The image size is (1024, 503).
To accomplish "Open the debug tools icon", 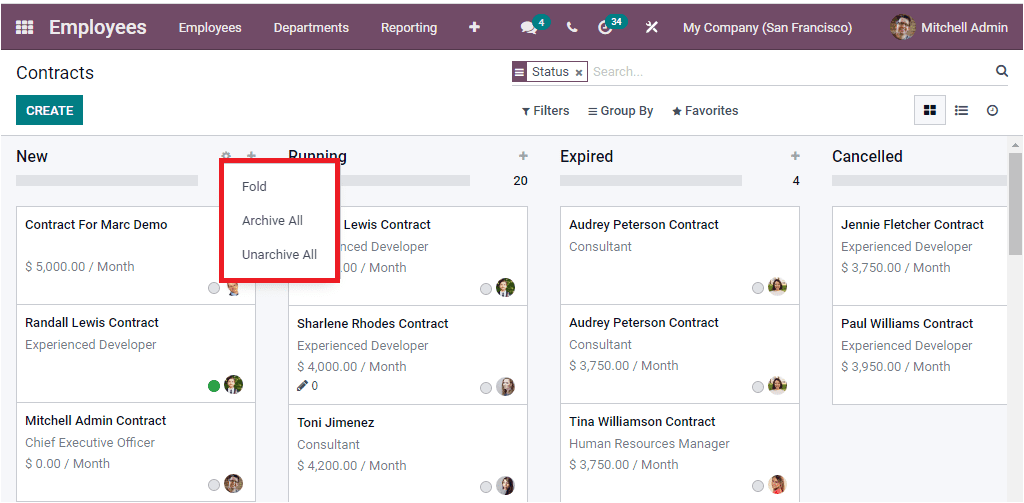I will [651, 27].
